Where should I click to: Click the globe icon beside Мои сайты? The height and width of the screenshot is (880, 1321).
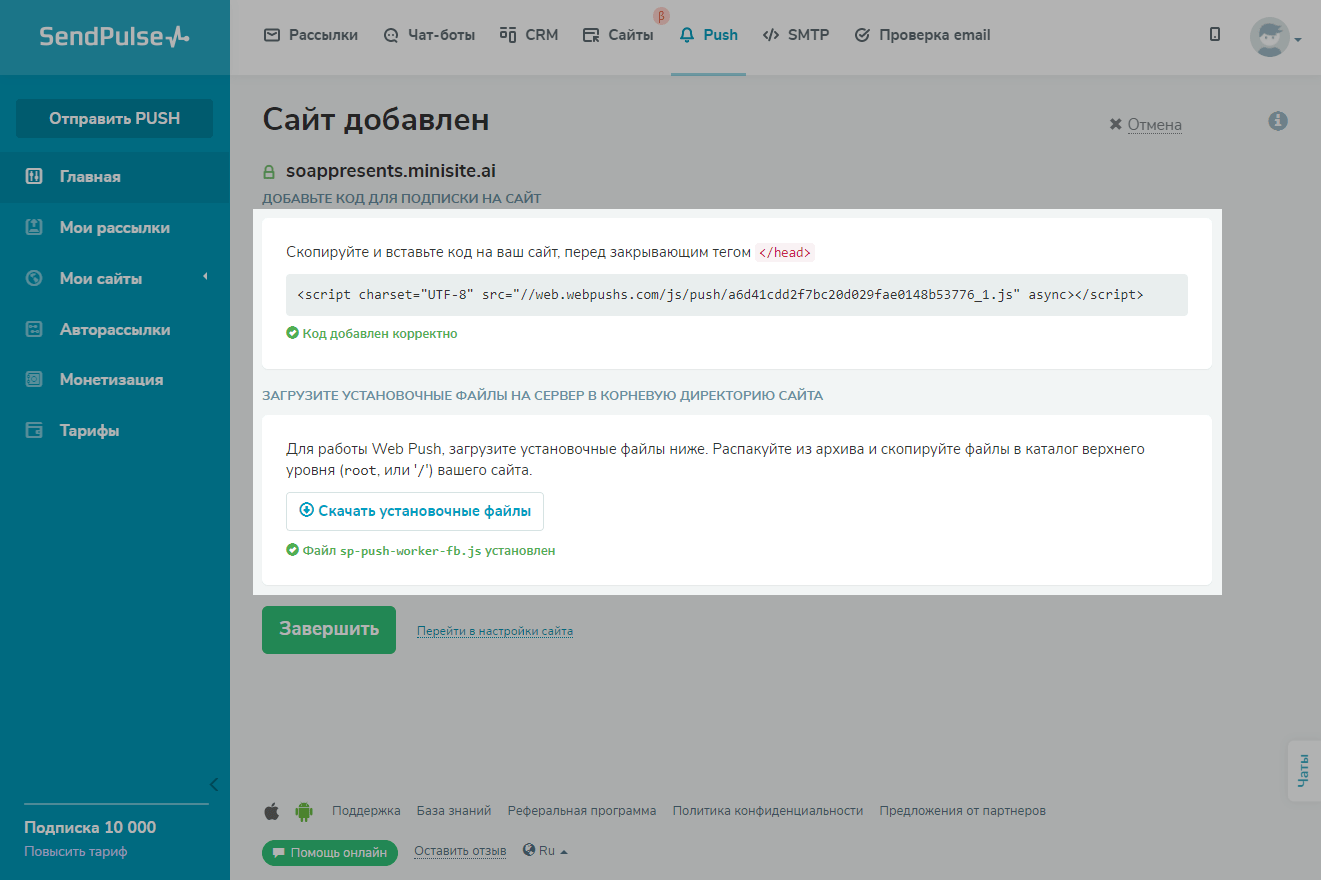click(x=34, y=278)
